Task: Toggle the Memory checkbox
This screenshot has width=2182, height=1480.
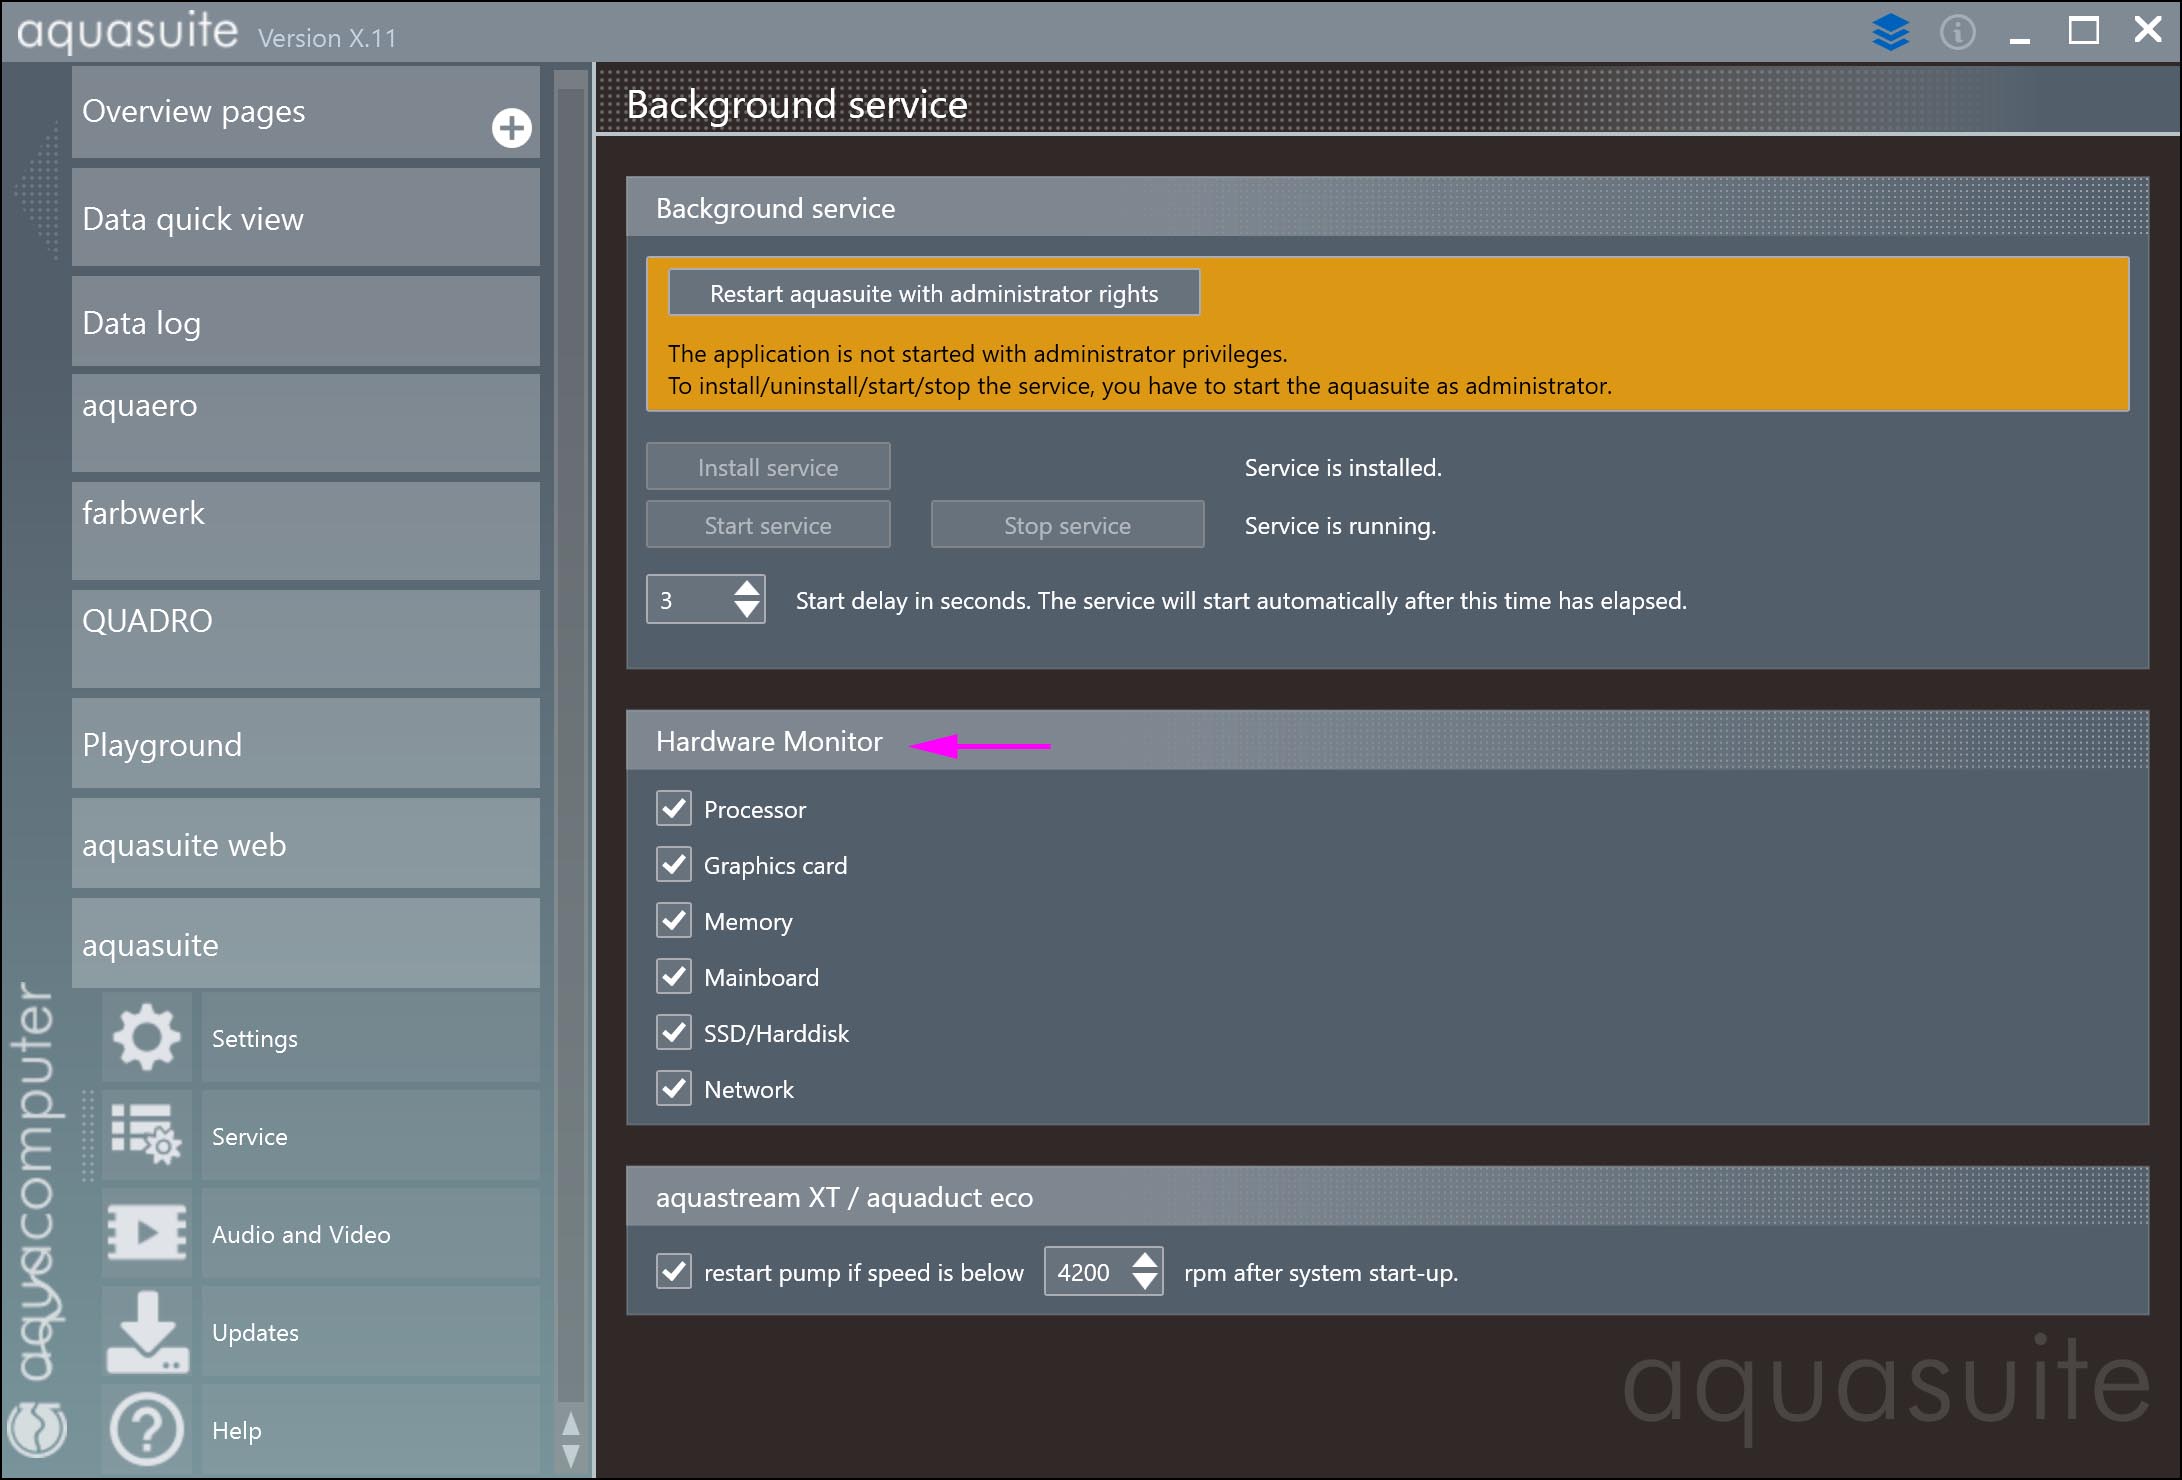Action: [x=674, y=920]
